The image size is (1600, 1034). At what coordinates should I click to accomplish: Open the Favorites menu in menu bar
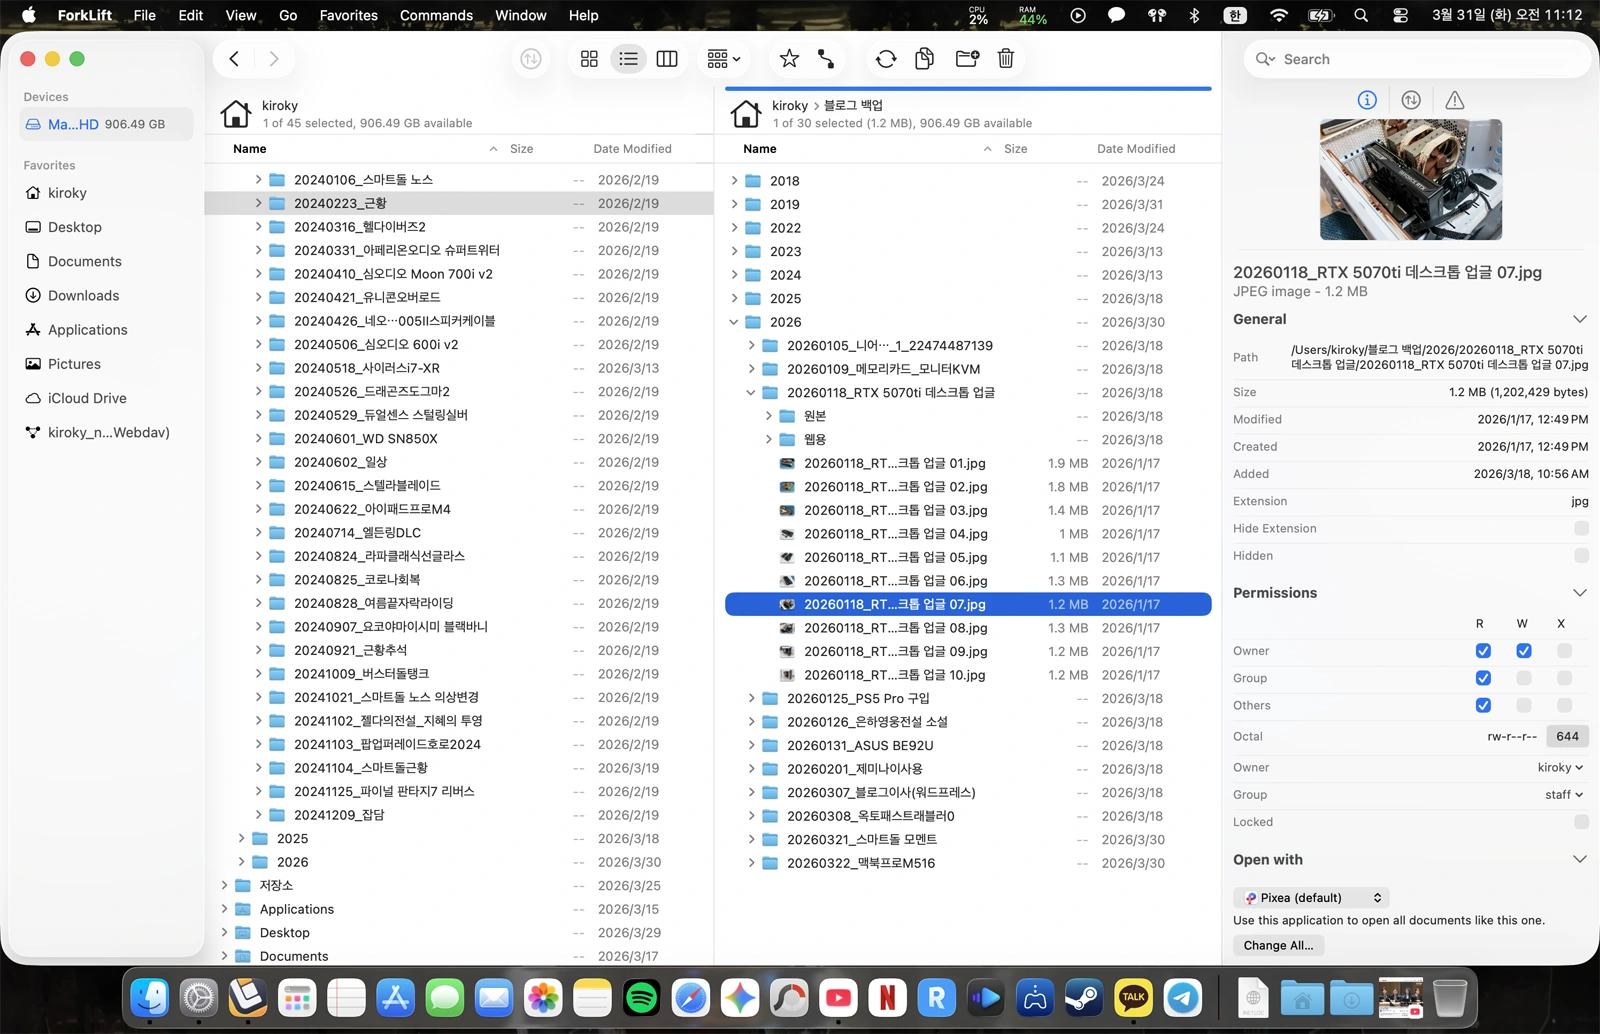tap(348, 15)
